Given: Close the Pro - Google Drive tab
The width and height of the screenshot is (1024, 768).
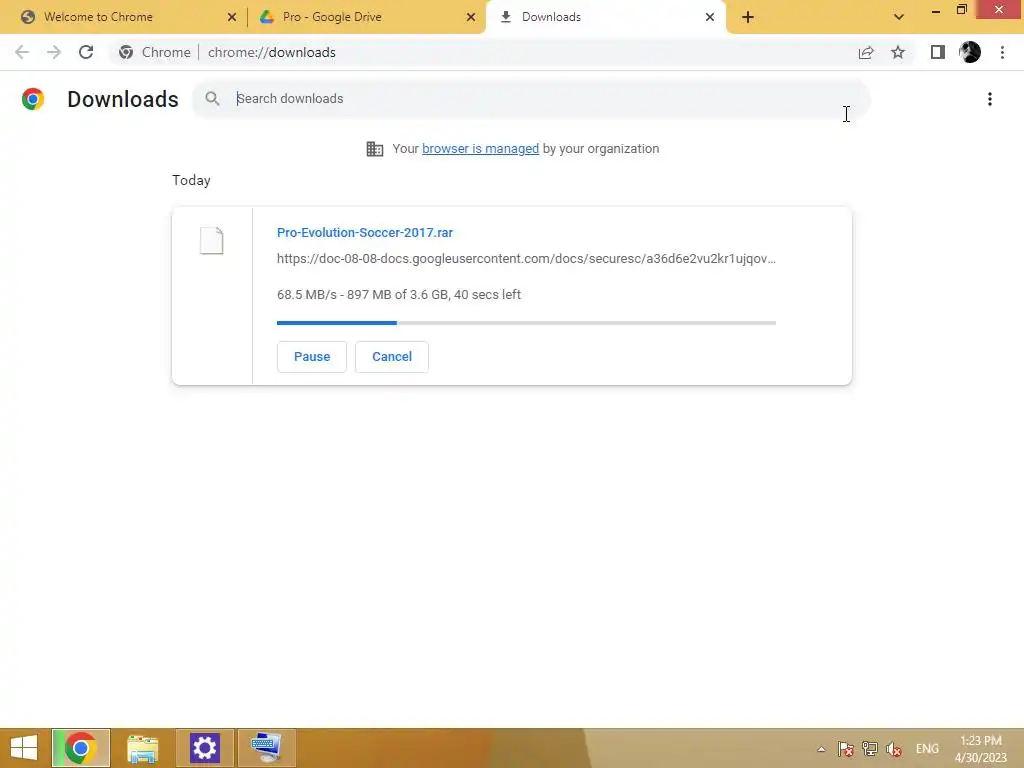Looking at the screenshot, I should click(471, 17).
